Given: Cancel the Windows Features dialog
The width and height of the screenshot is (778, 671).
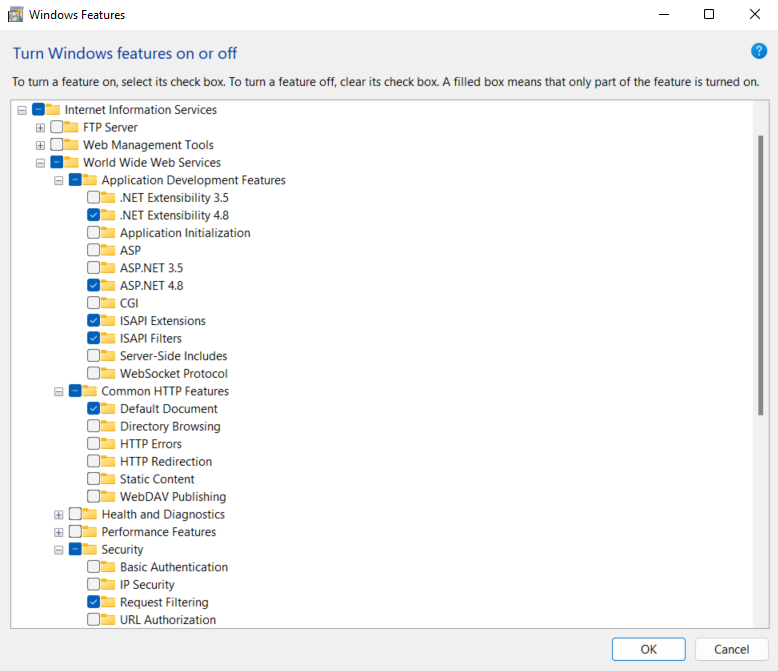Looking at the screenshot, I should pos(731,649).
